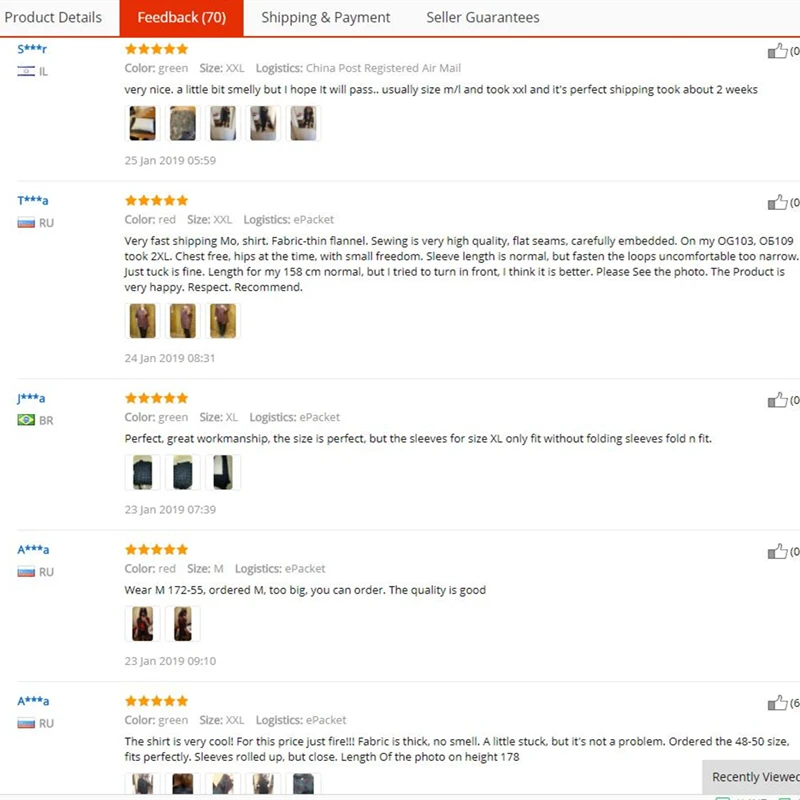Image resolution: width=800 pixels, height=800 pixels.
Task: Mark A***a's red M review helpful
Action: click(x=777, y=552)
